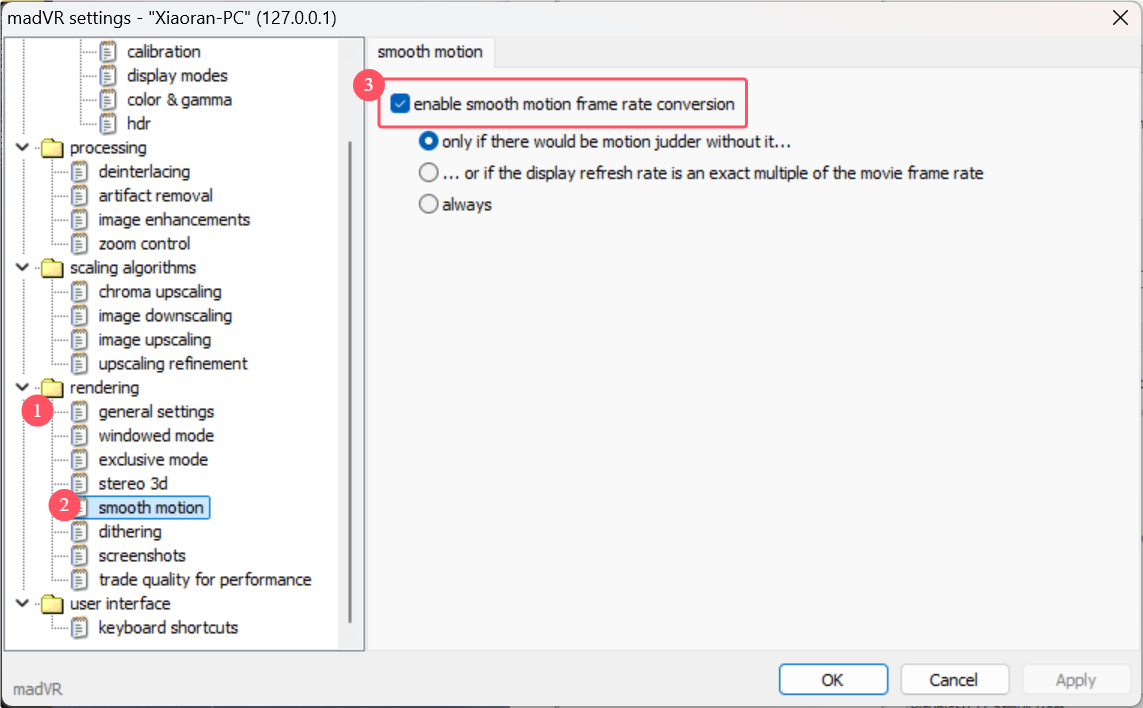
Task: Click the windowed mode page icon
Action: tap(80, 436)
